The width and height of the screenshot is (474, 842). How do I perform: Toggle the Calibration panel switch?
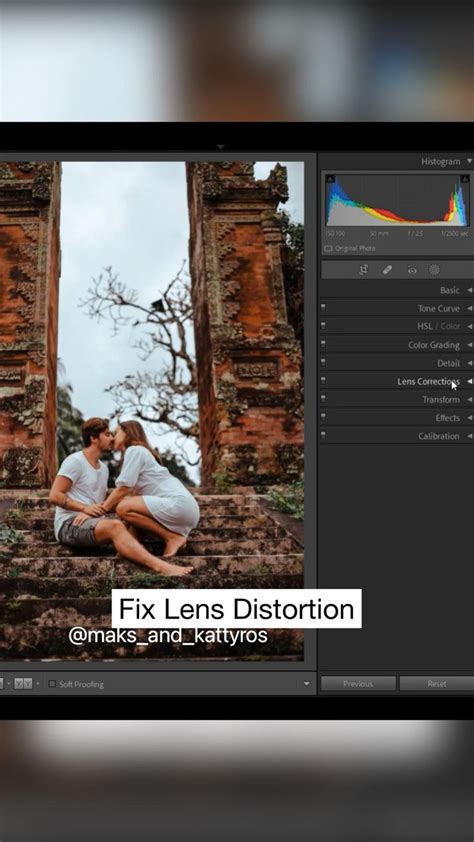coord(323,435)
